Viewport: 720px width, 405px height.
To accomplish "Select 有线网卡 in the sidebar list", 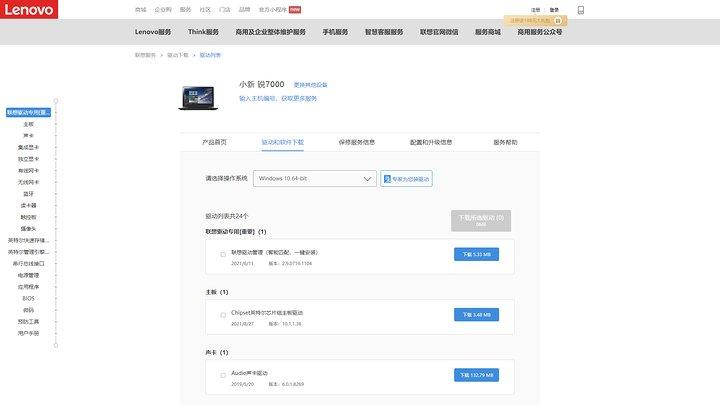I will pos(28,171).
